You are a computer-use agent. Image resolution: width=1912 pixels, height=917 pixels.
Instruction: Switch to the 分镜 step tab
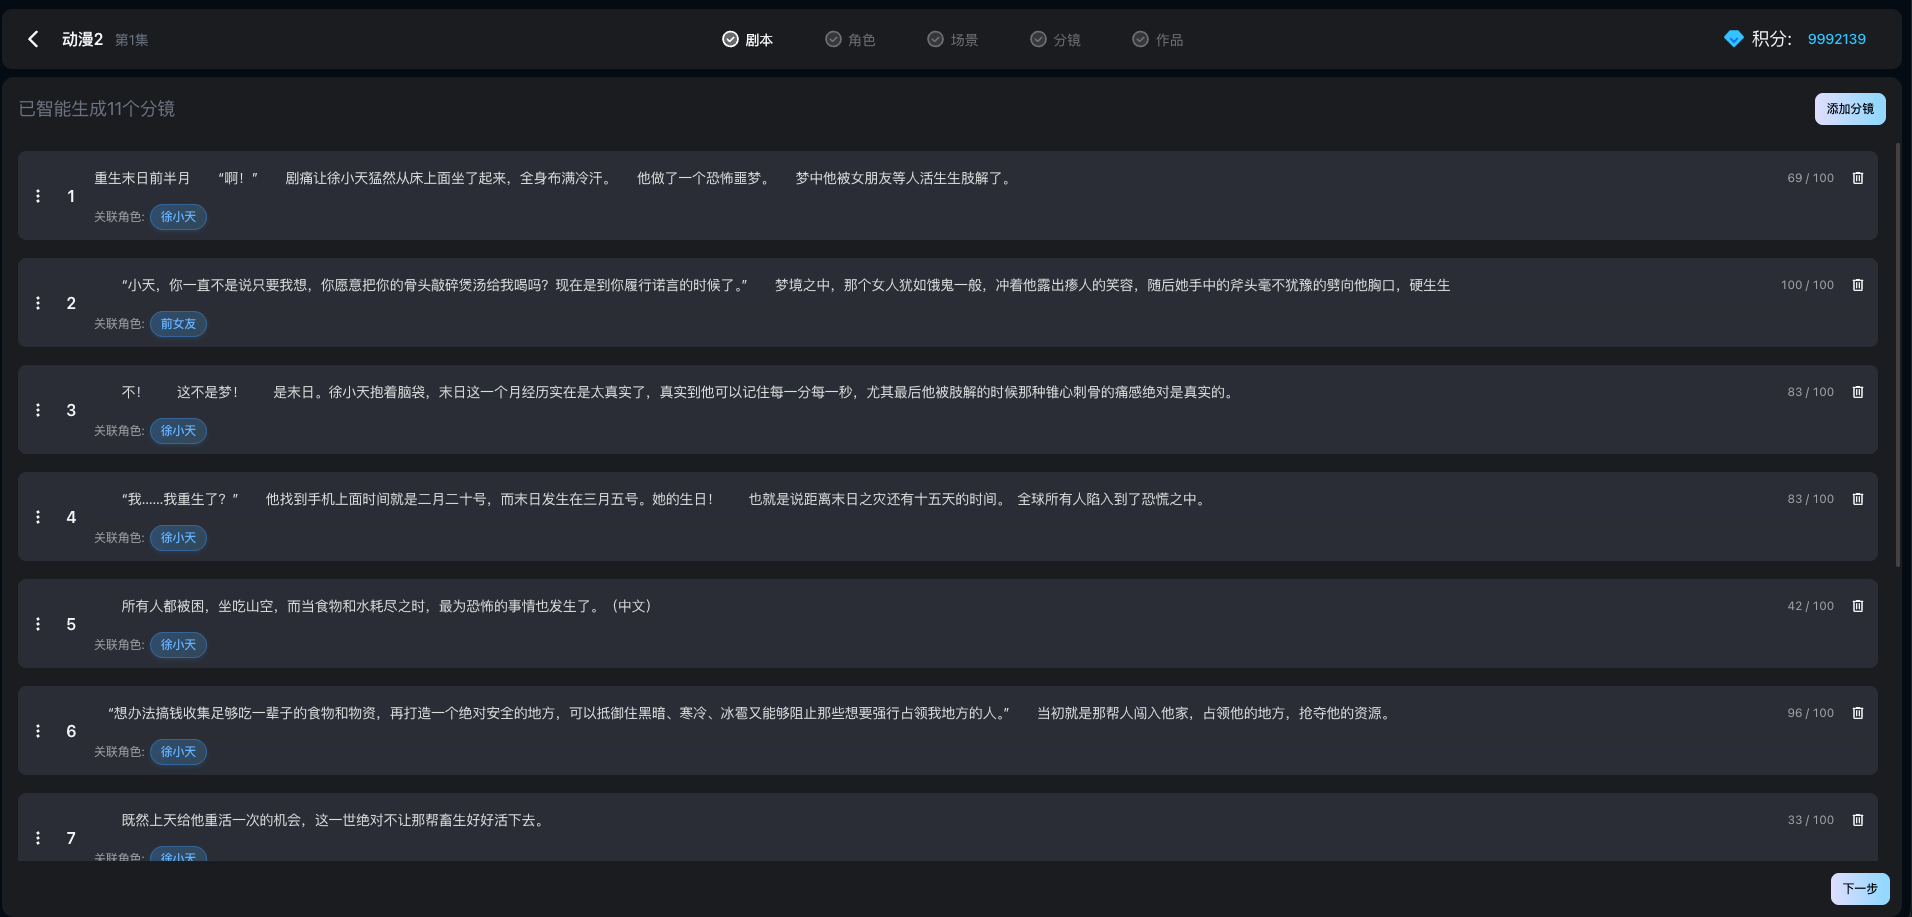1055,39
